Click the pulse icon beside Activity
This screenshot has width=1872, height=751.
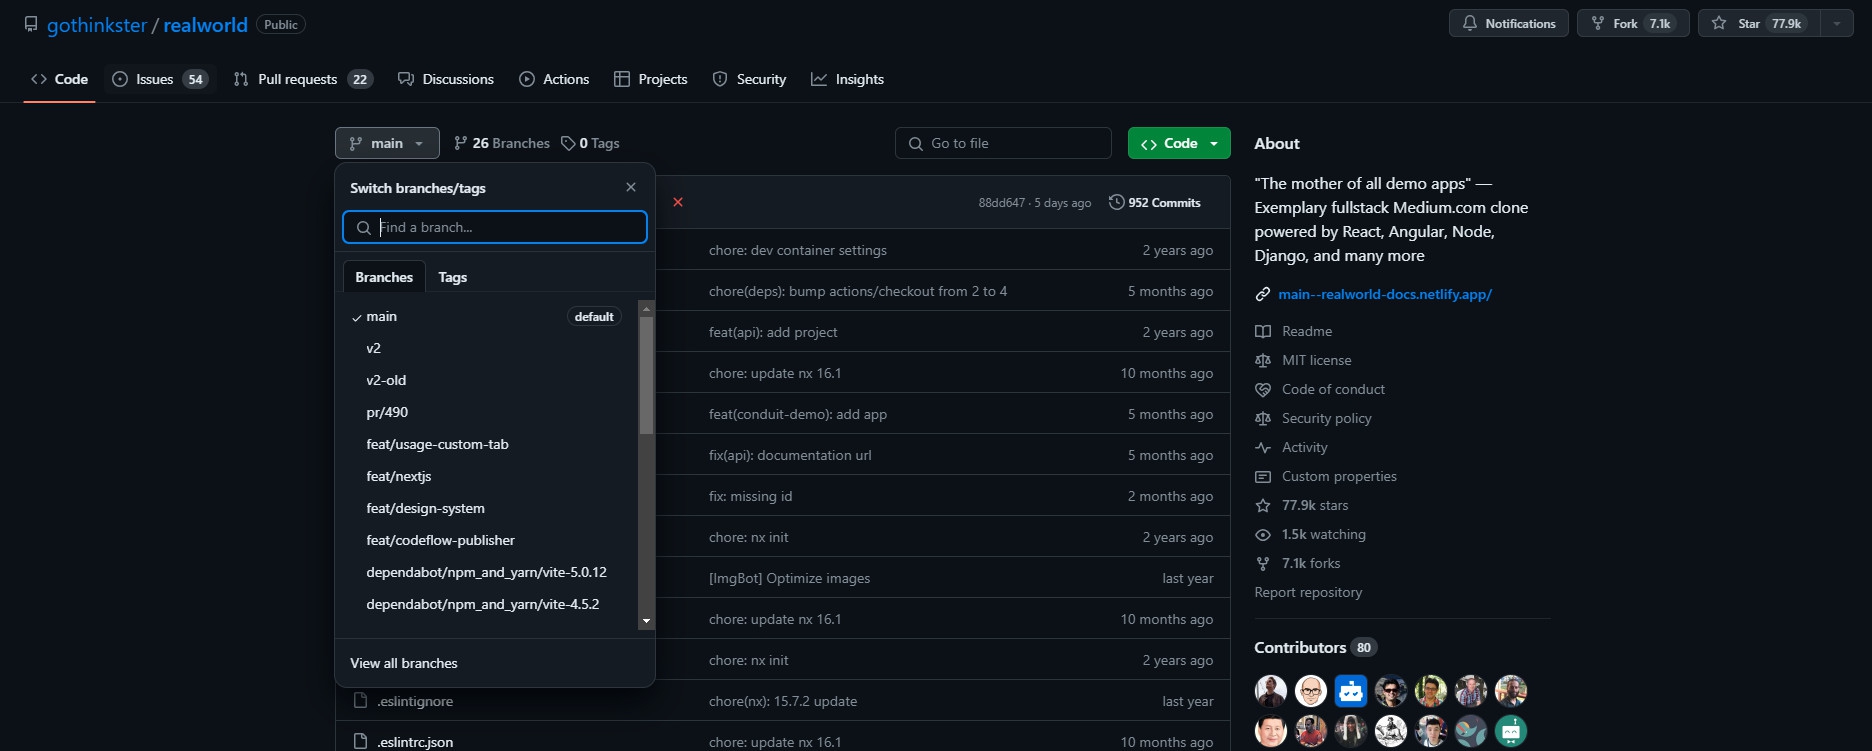tap(1263, 448)
